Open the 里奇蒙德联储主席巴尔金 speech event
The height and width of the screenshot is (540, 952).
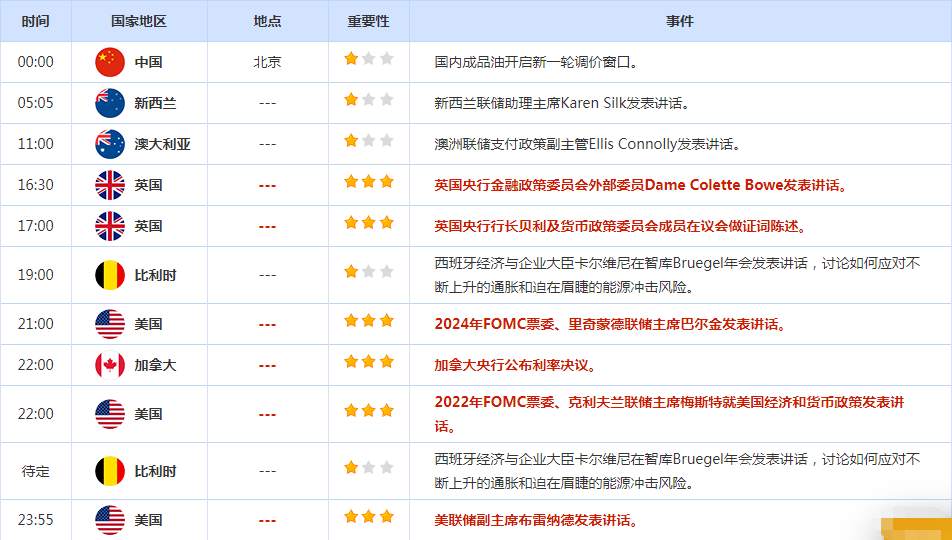(611, 324)
